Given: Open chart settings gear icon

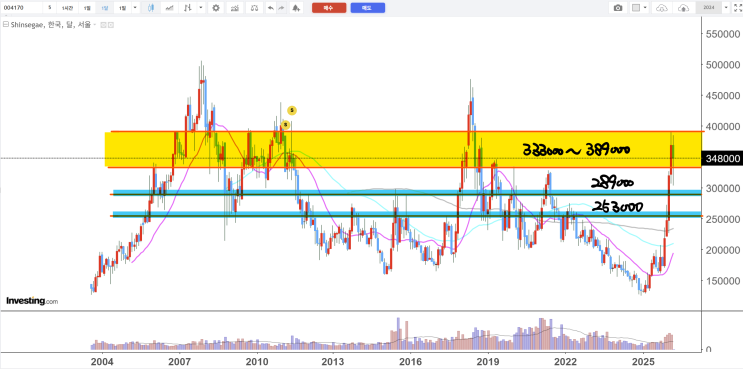Looking at the screenshot, I should tap(216, 8).
